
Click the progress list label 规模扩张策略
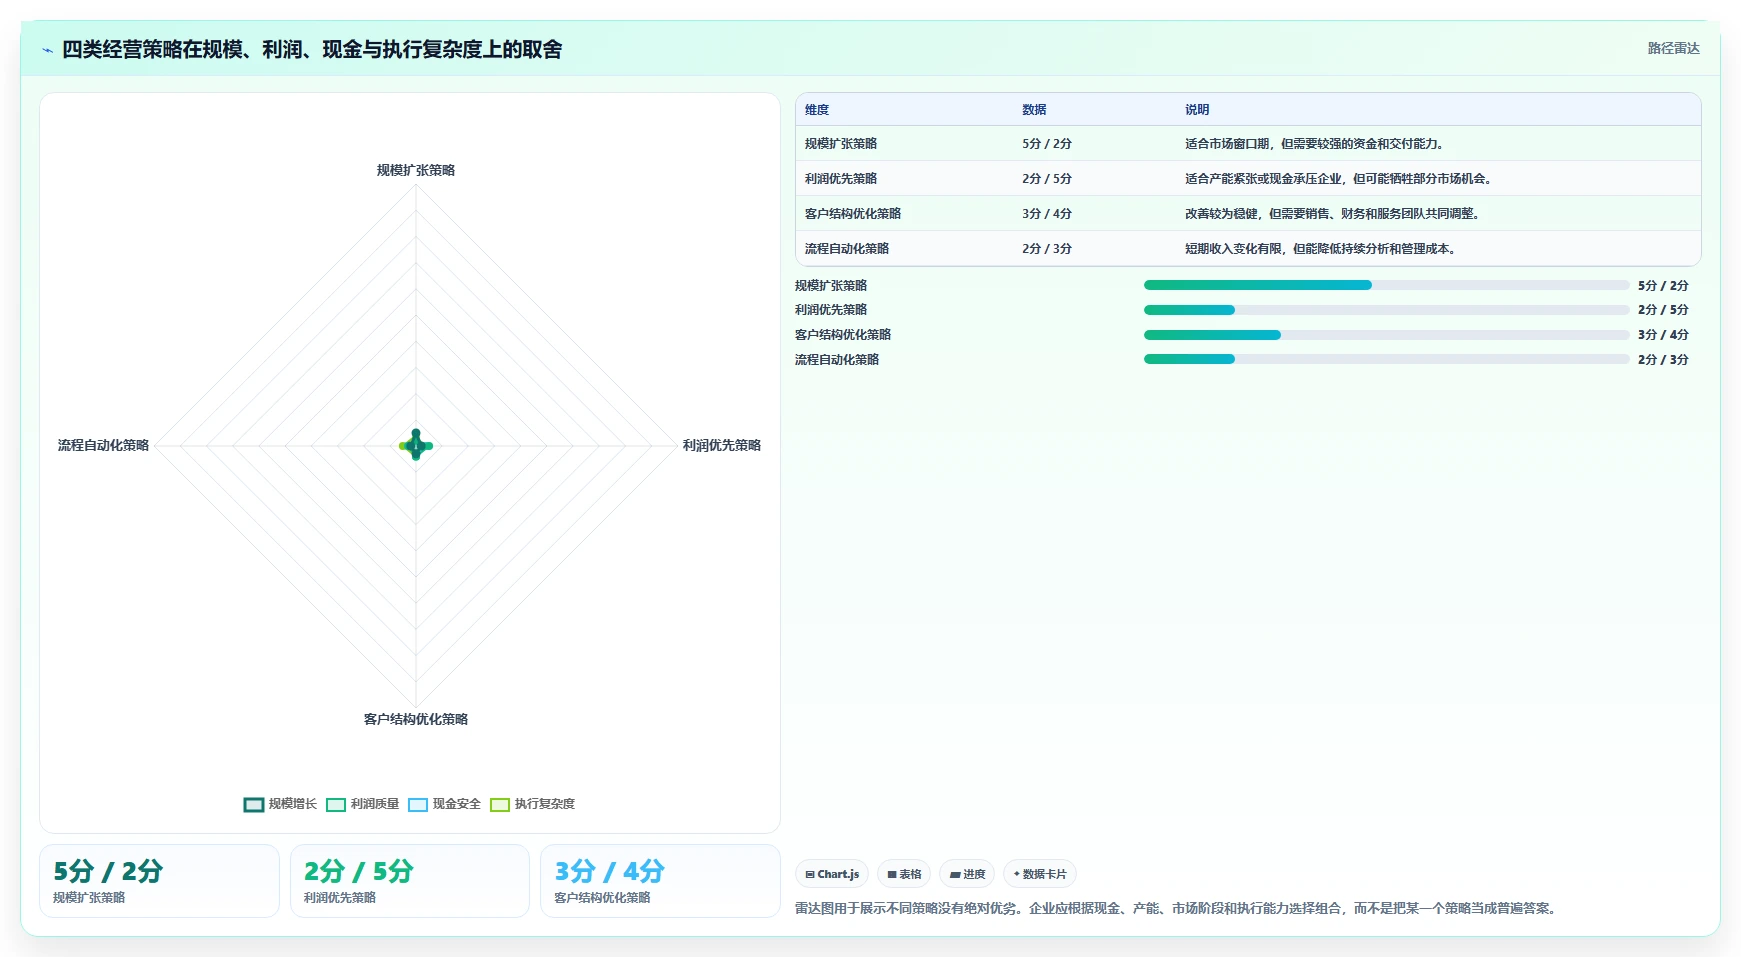[x=831, y=286]
